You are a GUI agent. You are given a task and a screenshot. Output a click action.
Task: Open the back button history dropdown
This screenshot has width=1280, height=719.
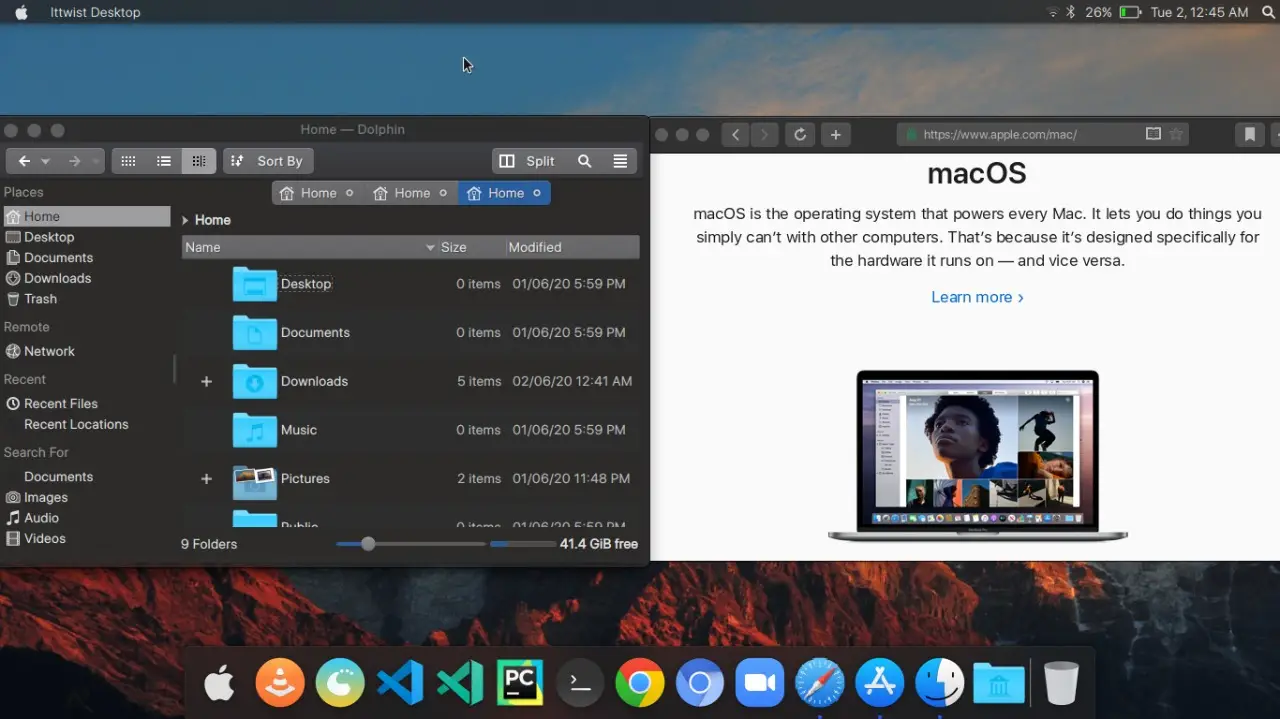[45, 160]
